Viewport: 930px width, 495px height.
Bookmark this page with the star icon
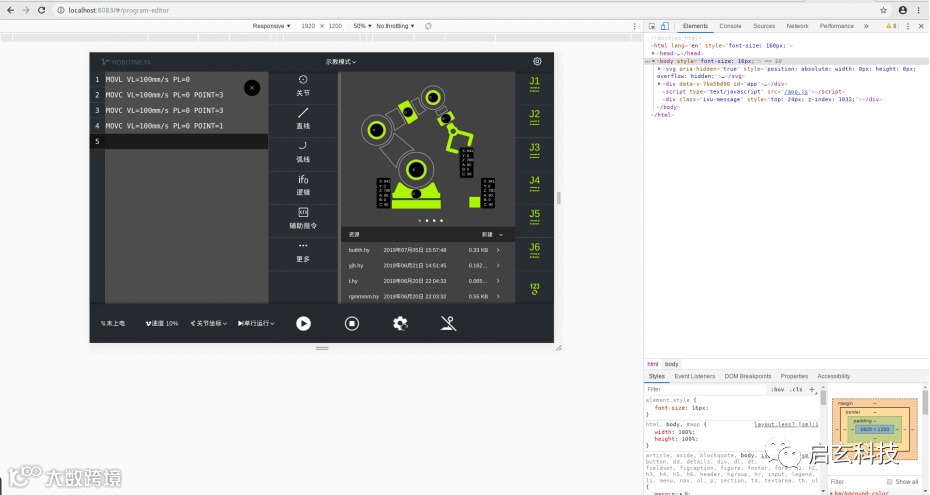[x=883, y=10]
